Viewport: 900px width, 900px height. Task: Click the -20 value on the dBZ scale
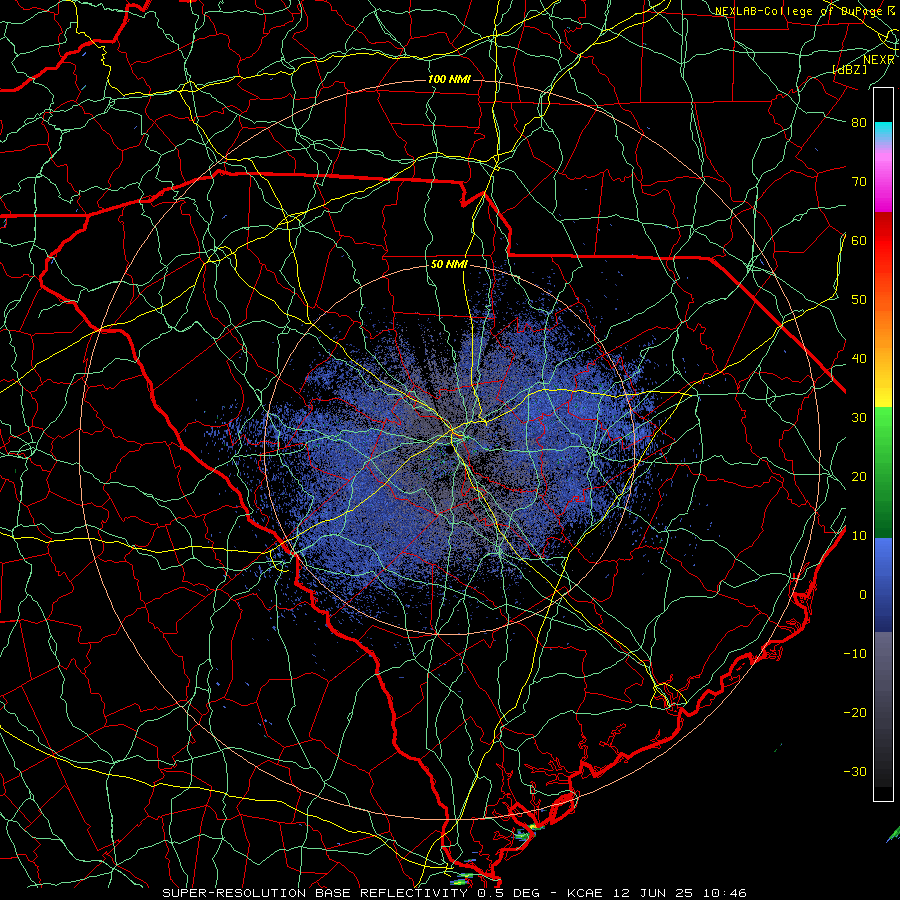[855, 712]
